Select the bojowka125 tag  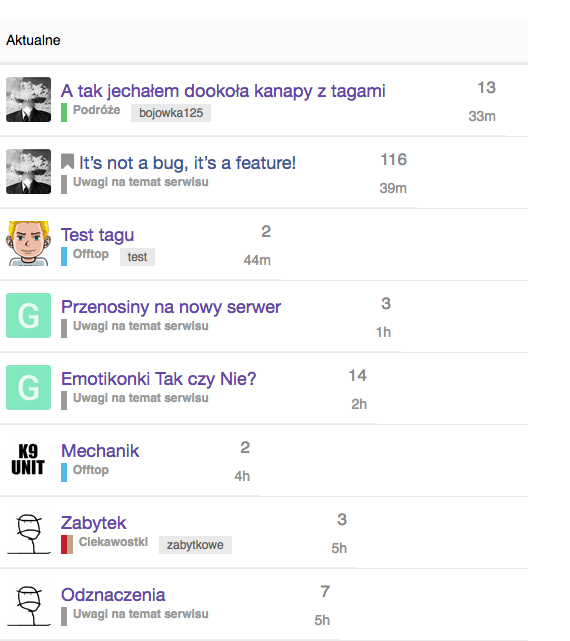tap(171, 113)
